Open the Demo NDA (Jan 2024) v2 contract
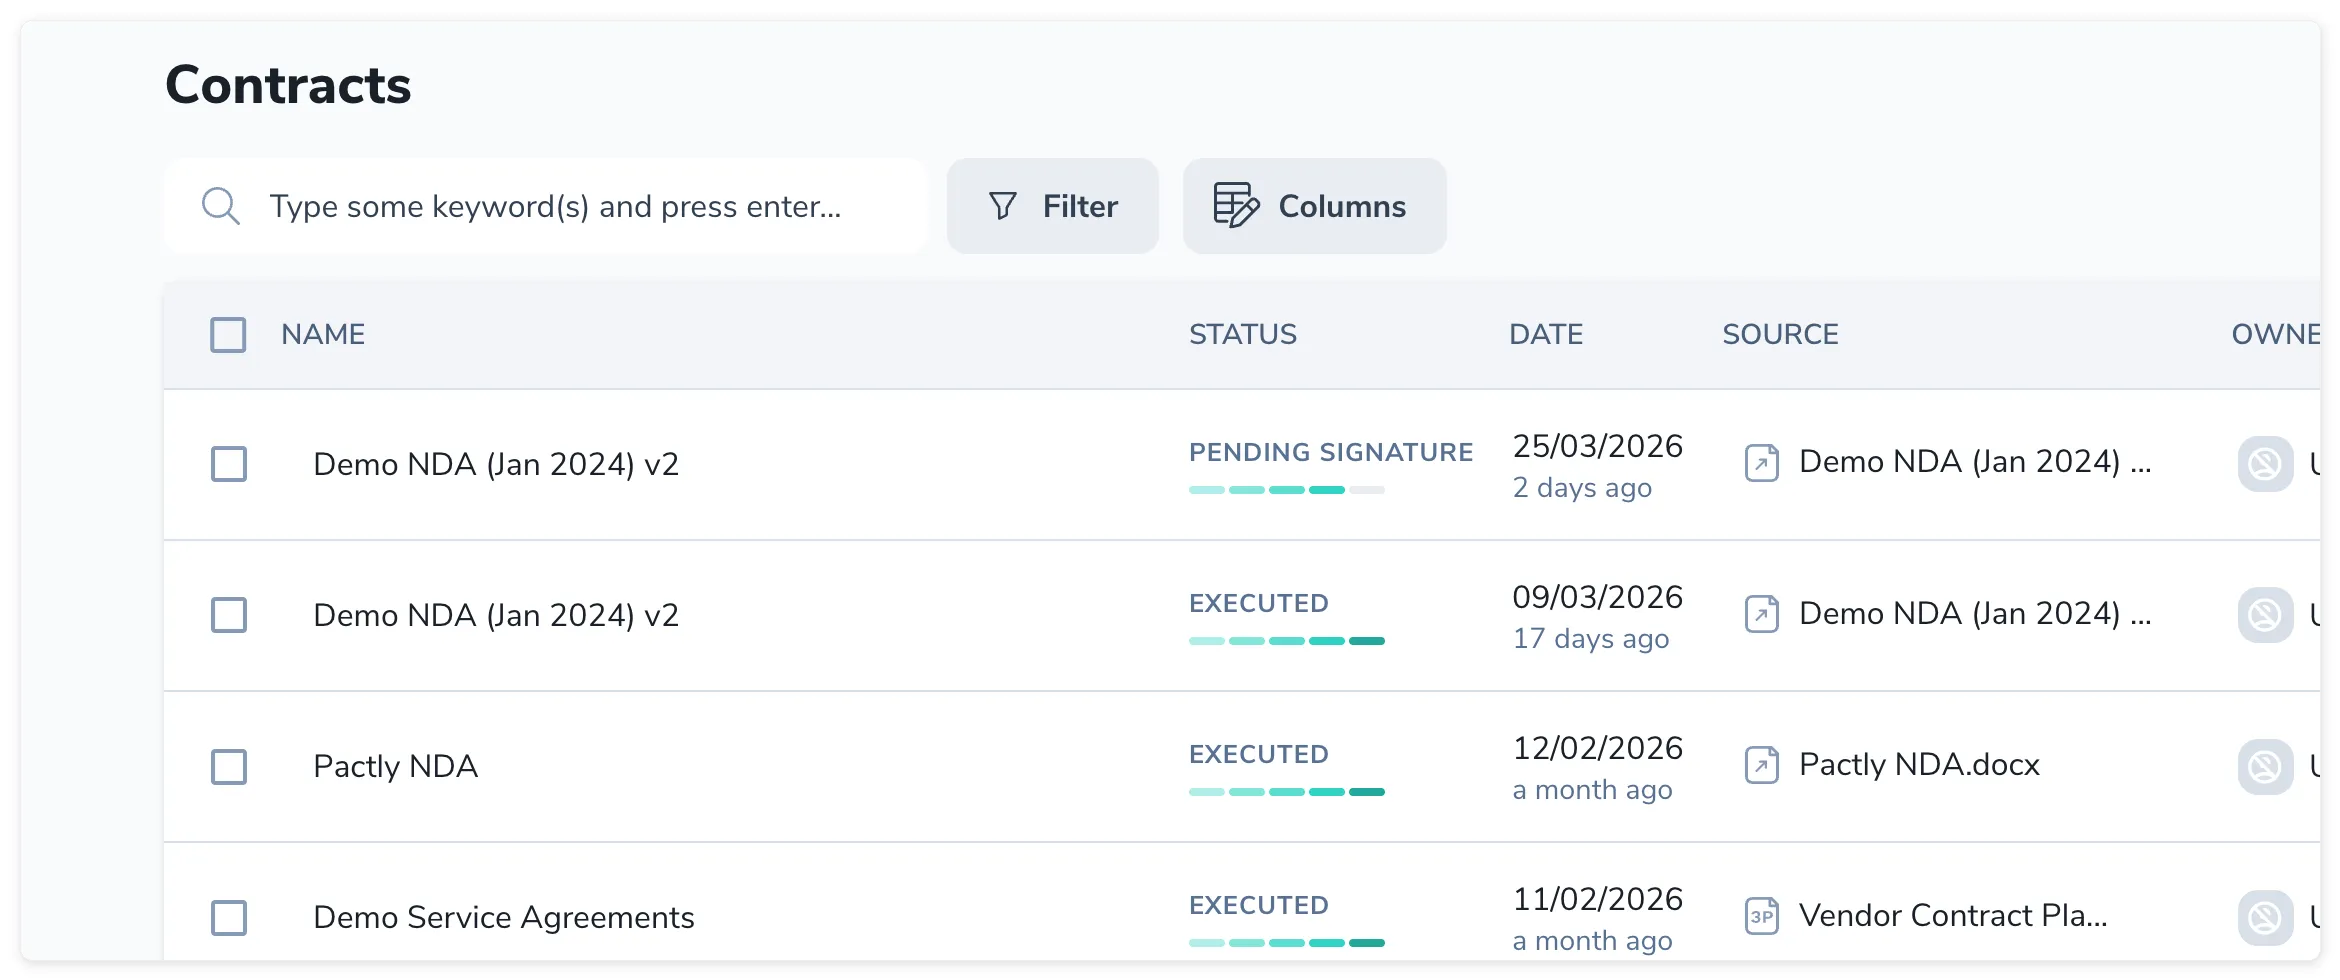 click(496, 463)
